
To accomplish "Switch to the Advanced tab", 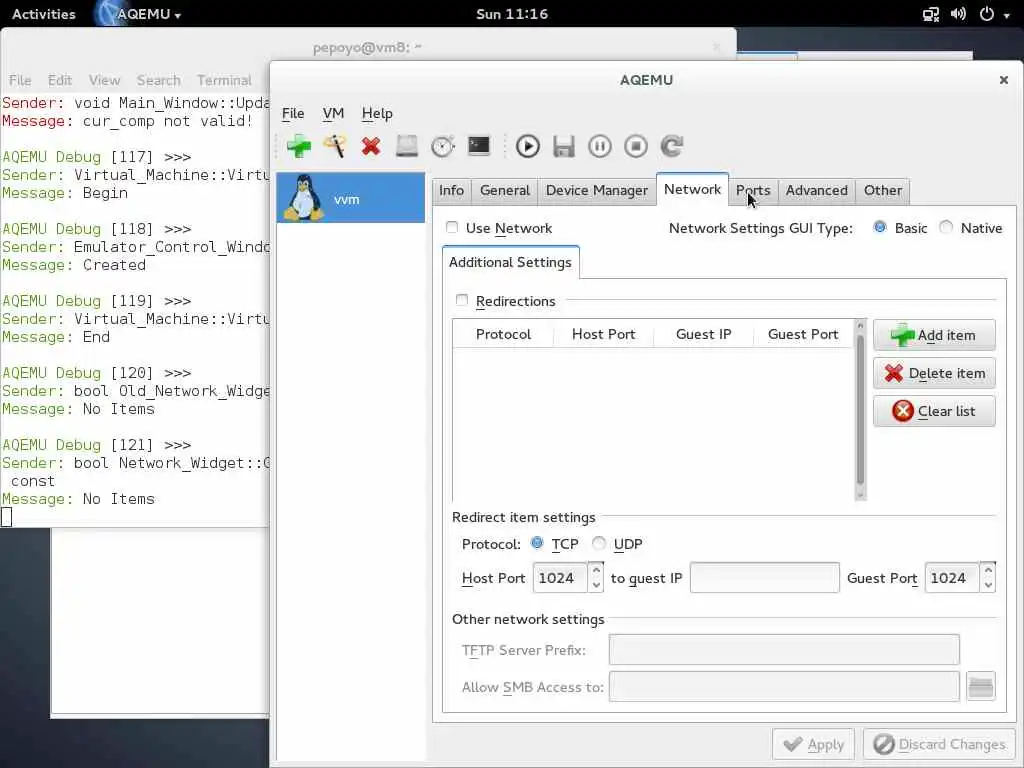I will point(816,191).
